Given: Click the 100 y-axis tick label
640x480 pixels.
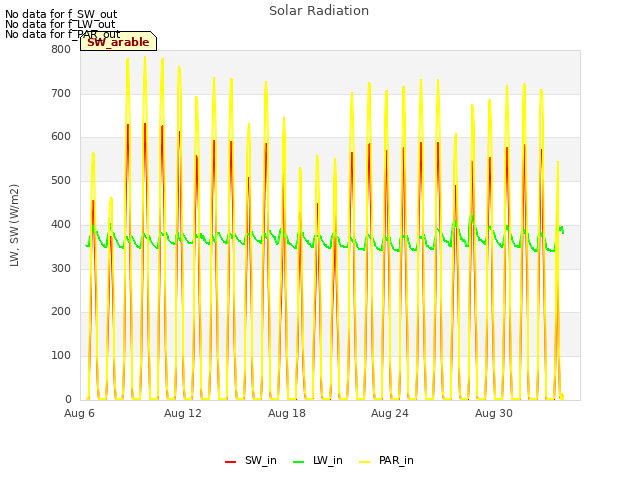Looking at the screenshot, I should tap(61, 356).
